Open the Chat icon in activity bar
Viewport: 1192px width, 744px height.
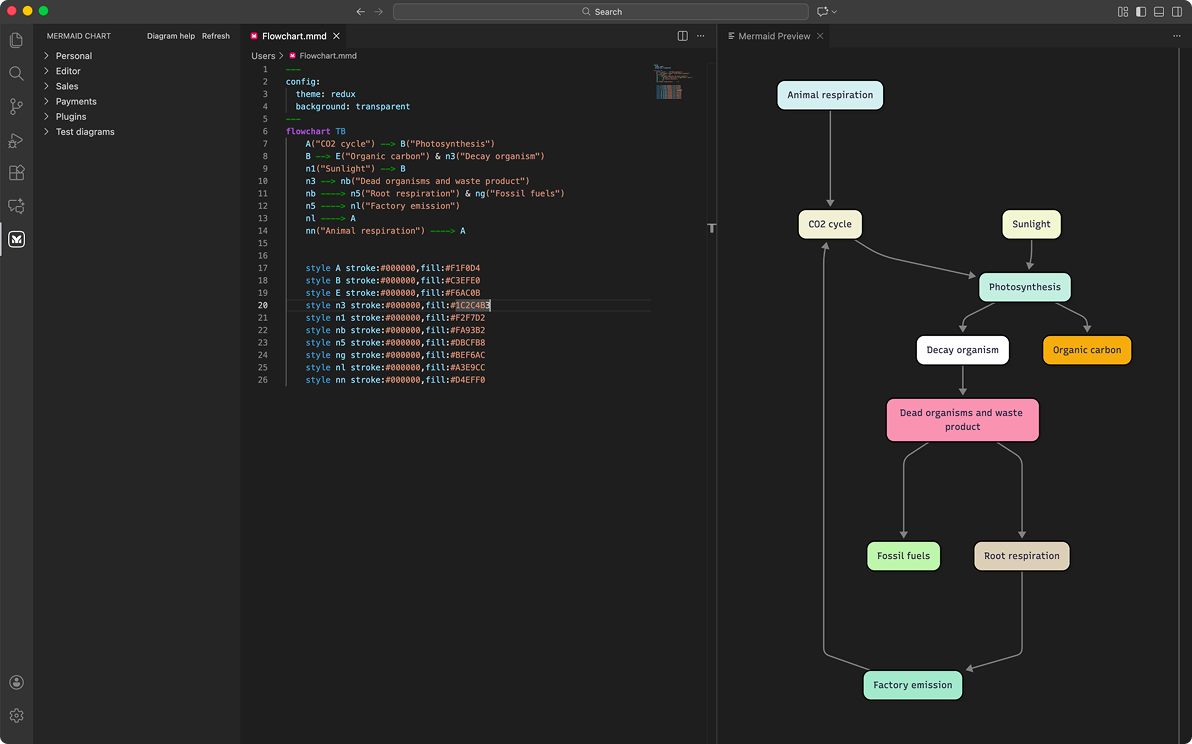[16, 206]
